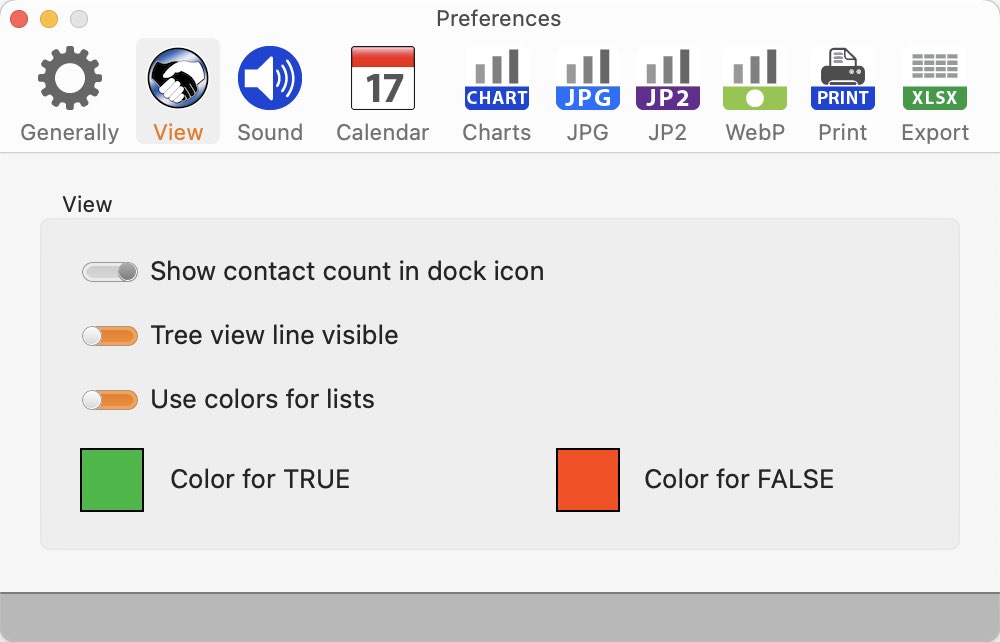Viewport: 1000px width, 642px height.
Task: Click the Preferences window title bar
Action: pos(499,18)
